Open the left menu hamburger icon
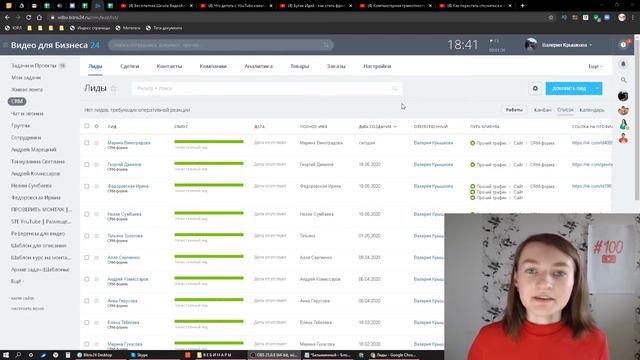 point(5,45)
